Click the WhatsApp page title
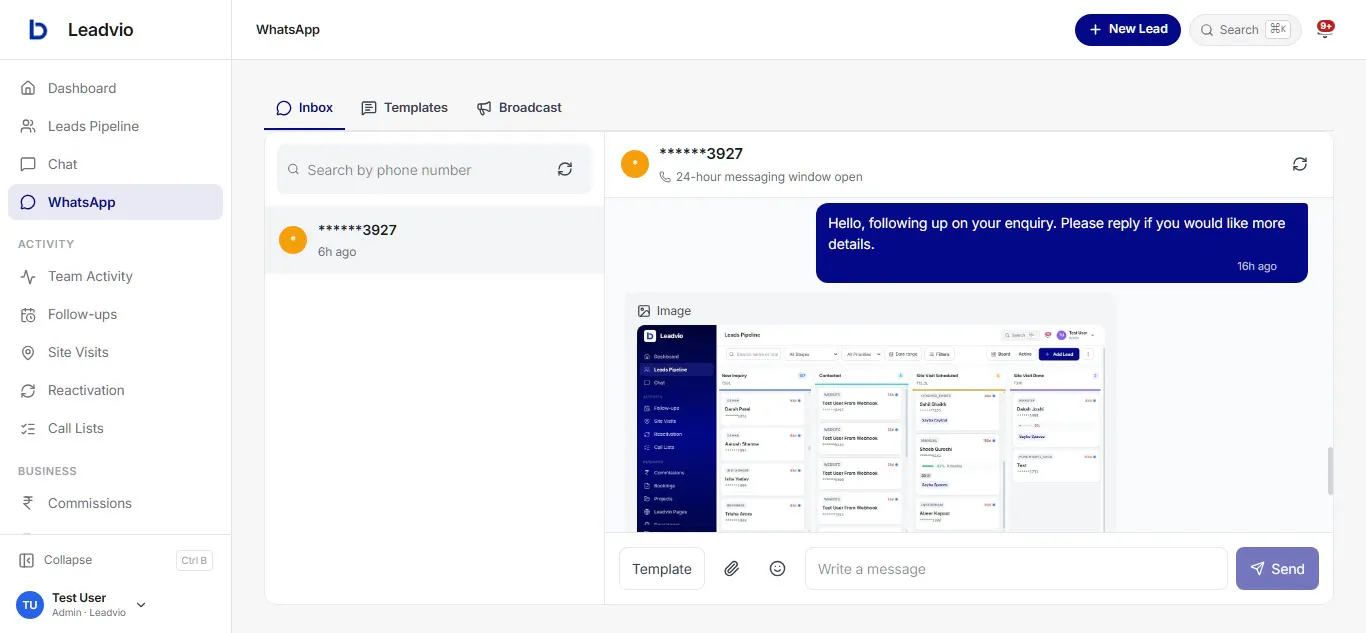Screen dimensions: 1366x633 [288, 29]
